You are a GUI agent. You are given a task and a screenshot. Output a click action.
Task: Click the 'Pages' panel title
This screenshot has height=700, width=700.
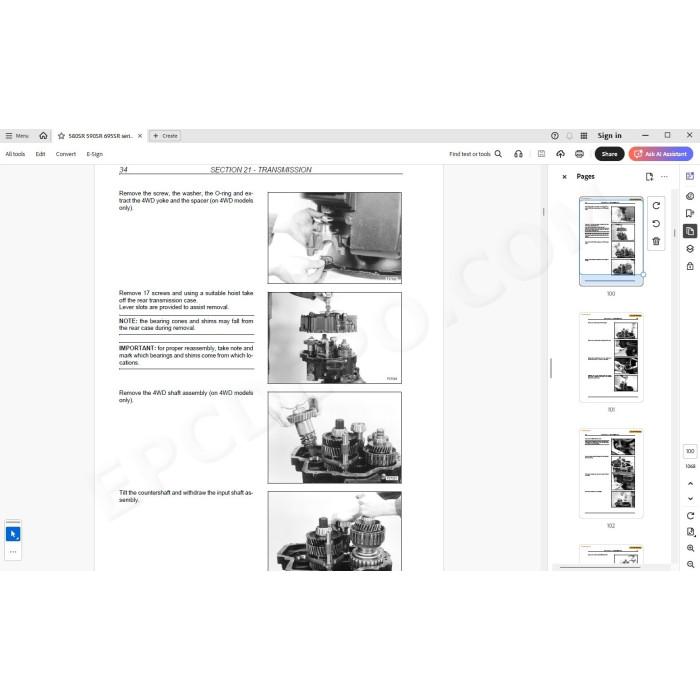[x=585, y=177]
